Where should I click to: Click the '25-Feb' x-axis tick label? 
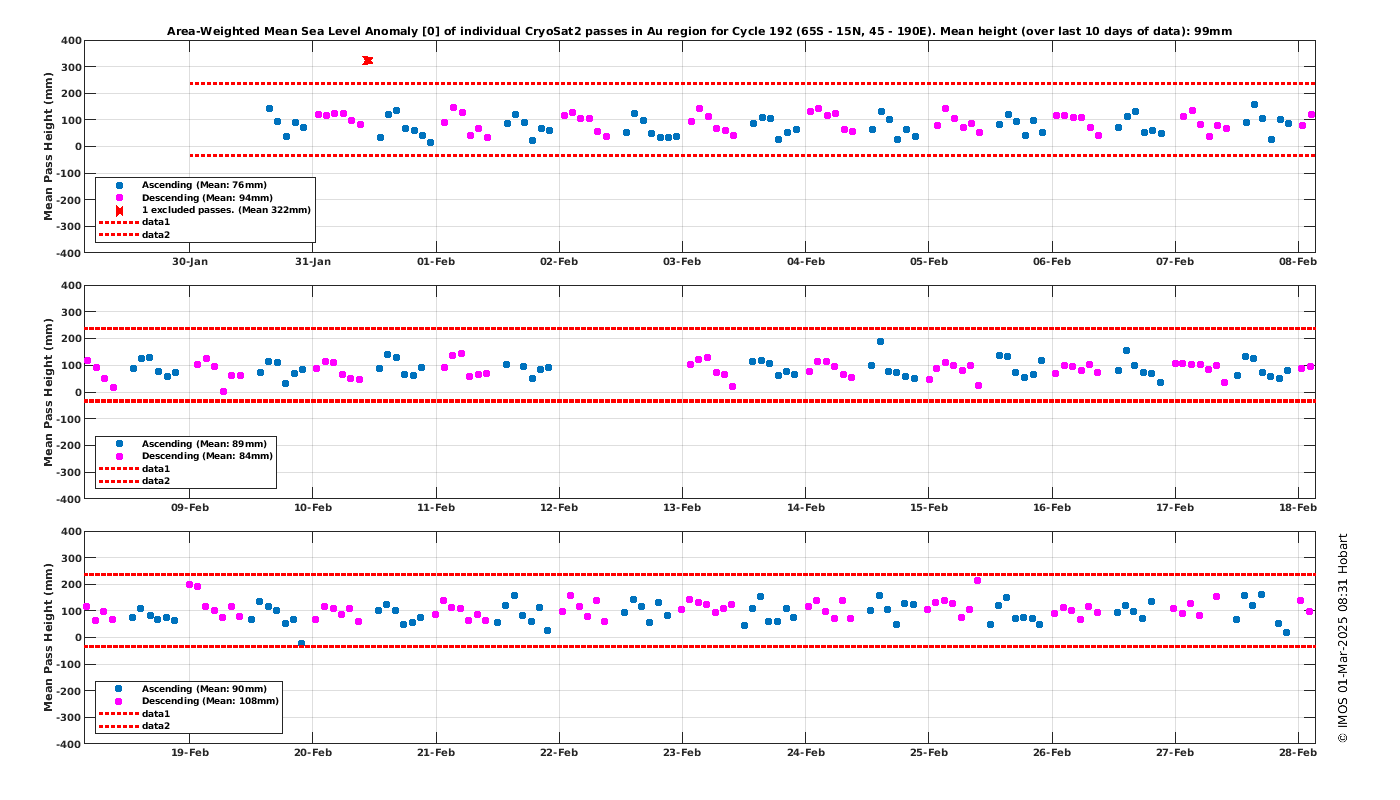[x=929, y=753]
